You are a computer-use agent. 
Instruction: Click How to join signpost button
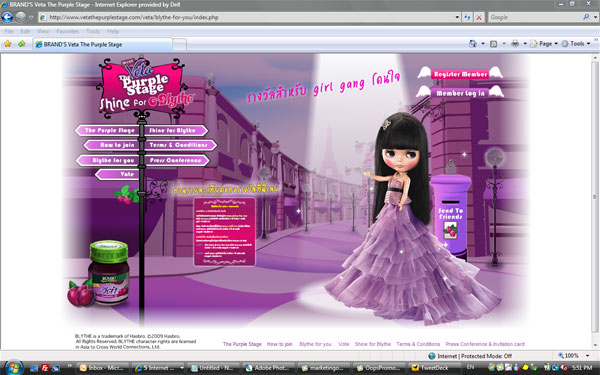coord(112,145)
